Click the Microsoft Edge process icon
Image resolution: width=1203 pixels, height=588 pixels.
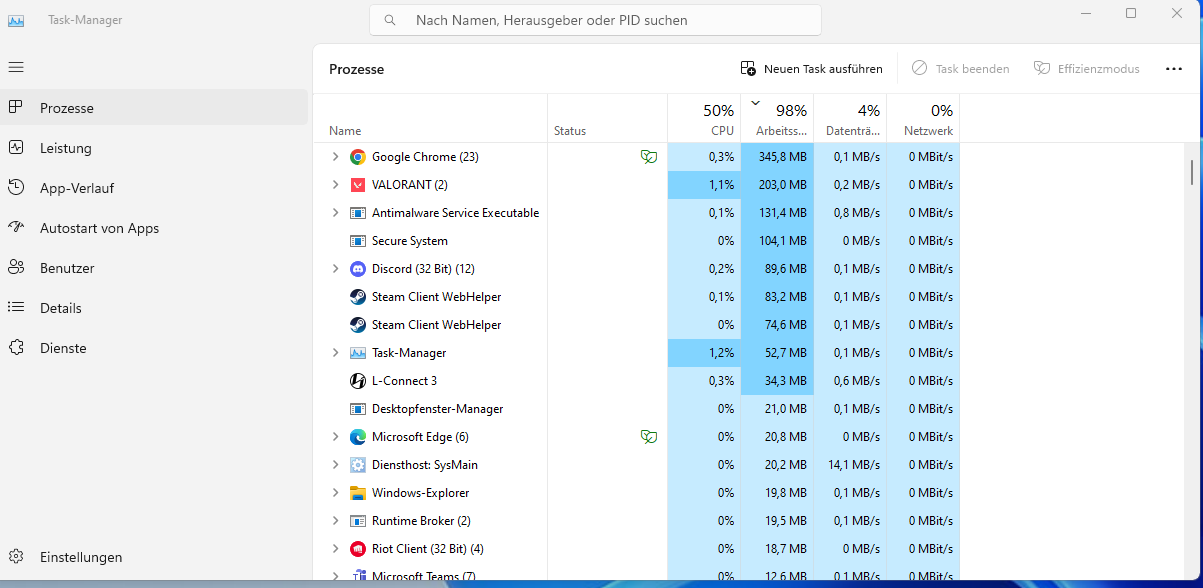[358, 437]
